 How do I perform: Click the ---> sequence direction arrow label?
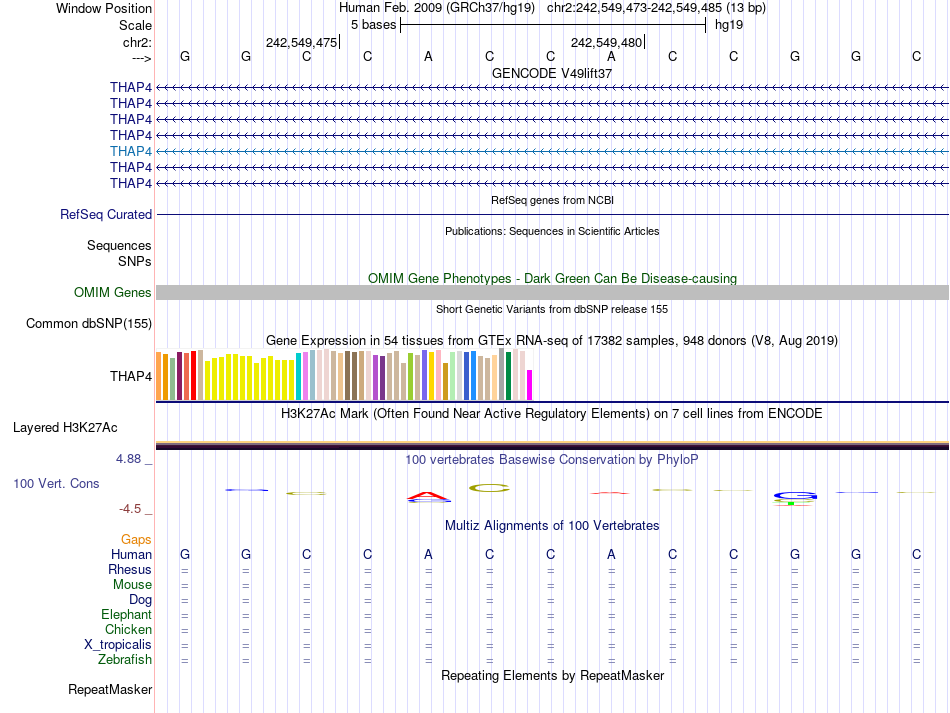click(142, 58)
